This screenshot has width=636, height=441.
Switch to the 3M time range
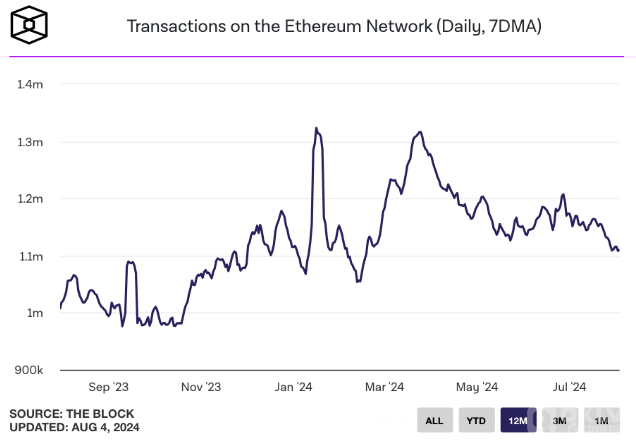(x=560, y=421)
